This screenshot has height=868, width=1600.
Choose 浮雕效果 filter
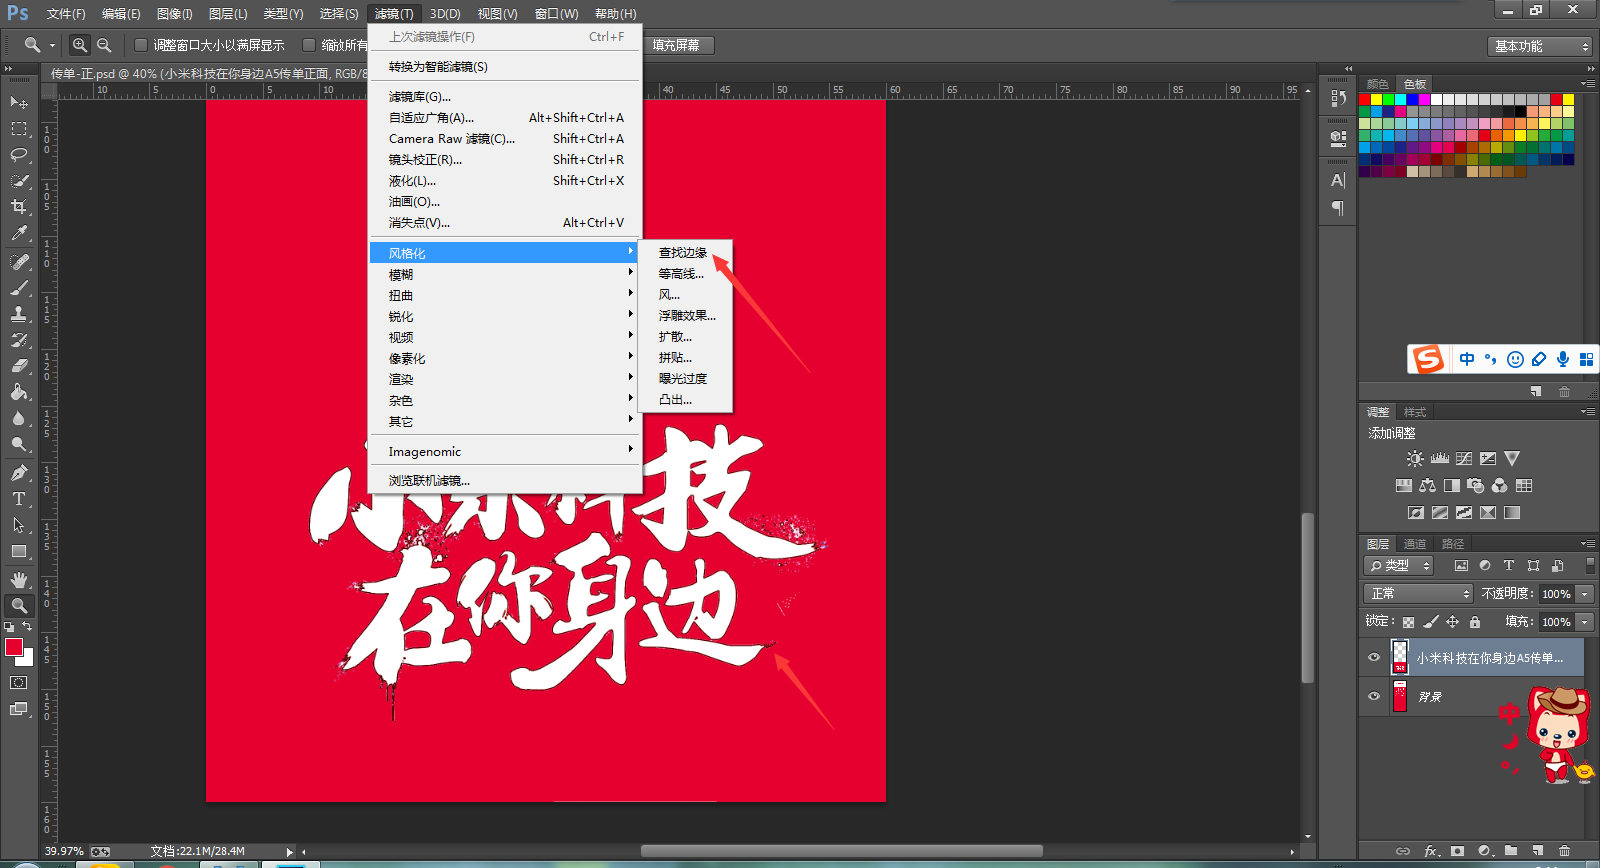685,315
